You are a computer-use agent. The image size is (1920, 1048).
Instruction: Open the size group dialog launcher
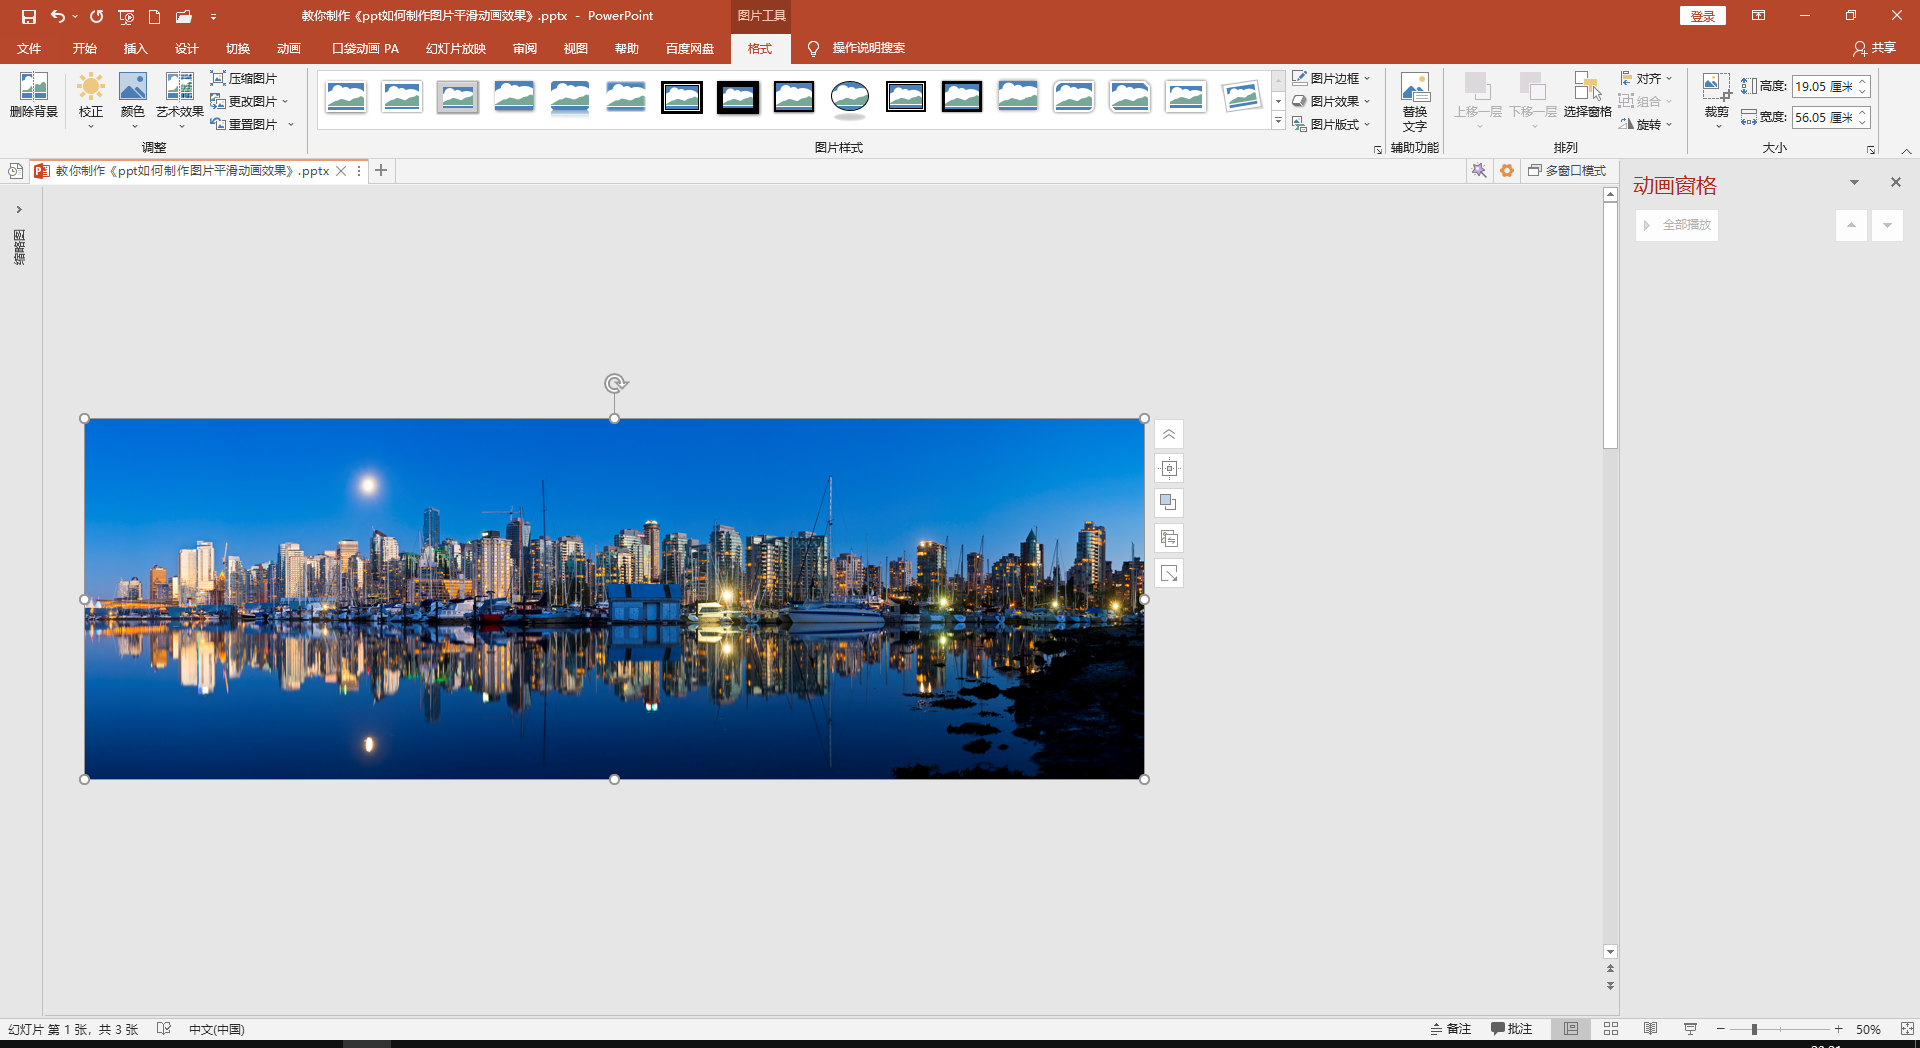[x=1871, y=150]
